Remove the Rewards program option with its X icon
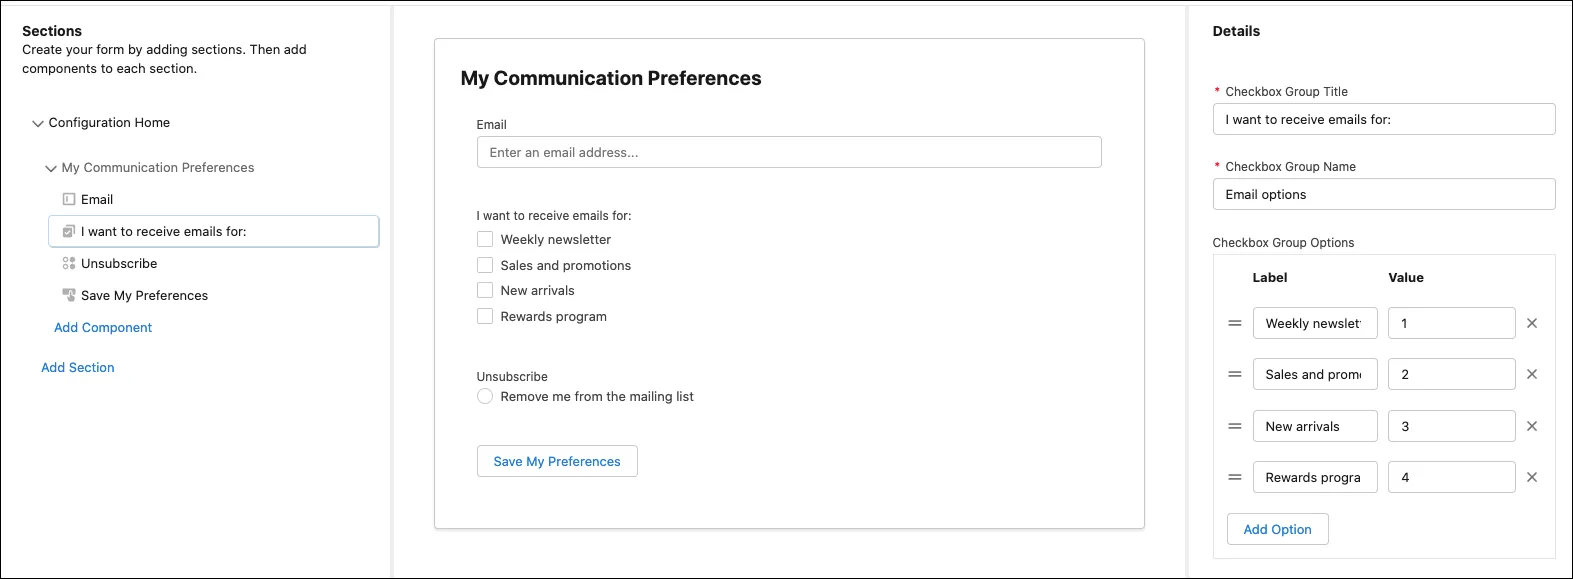 [1532, 477]
